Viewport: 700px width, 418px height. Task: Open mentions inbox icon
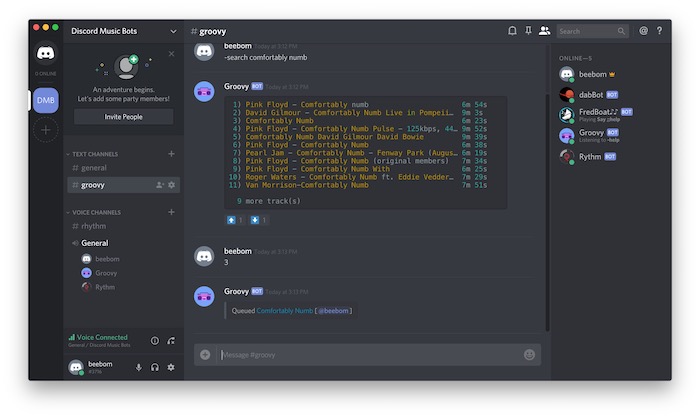(x=643, y=31)
